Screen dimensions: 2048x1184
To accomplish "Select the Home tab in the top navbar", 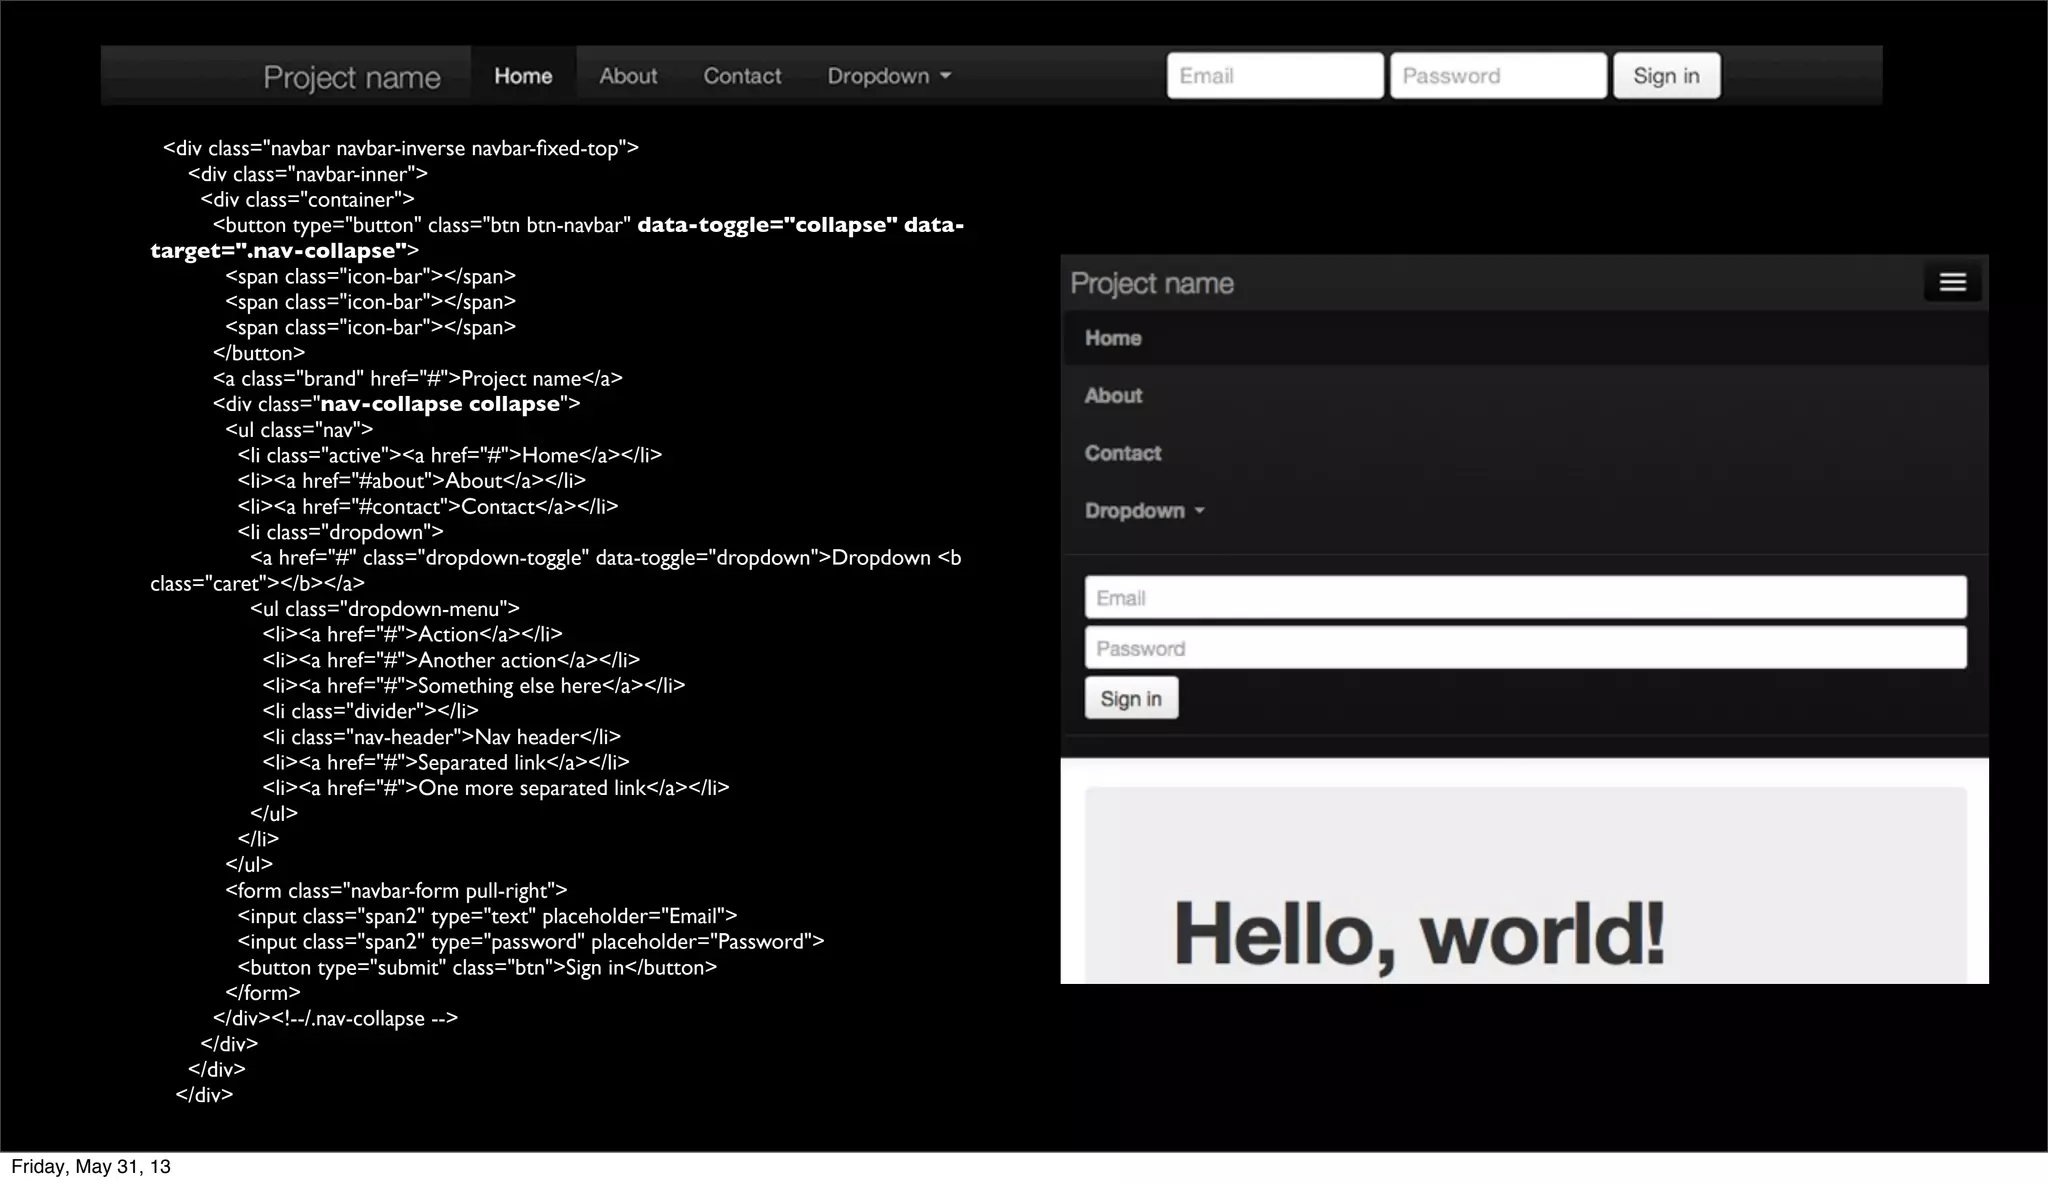I will 523,76.
